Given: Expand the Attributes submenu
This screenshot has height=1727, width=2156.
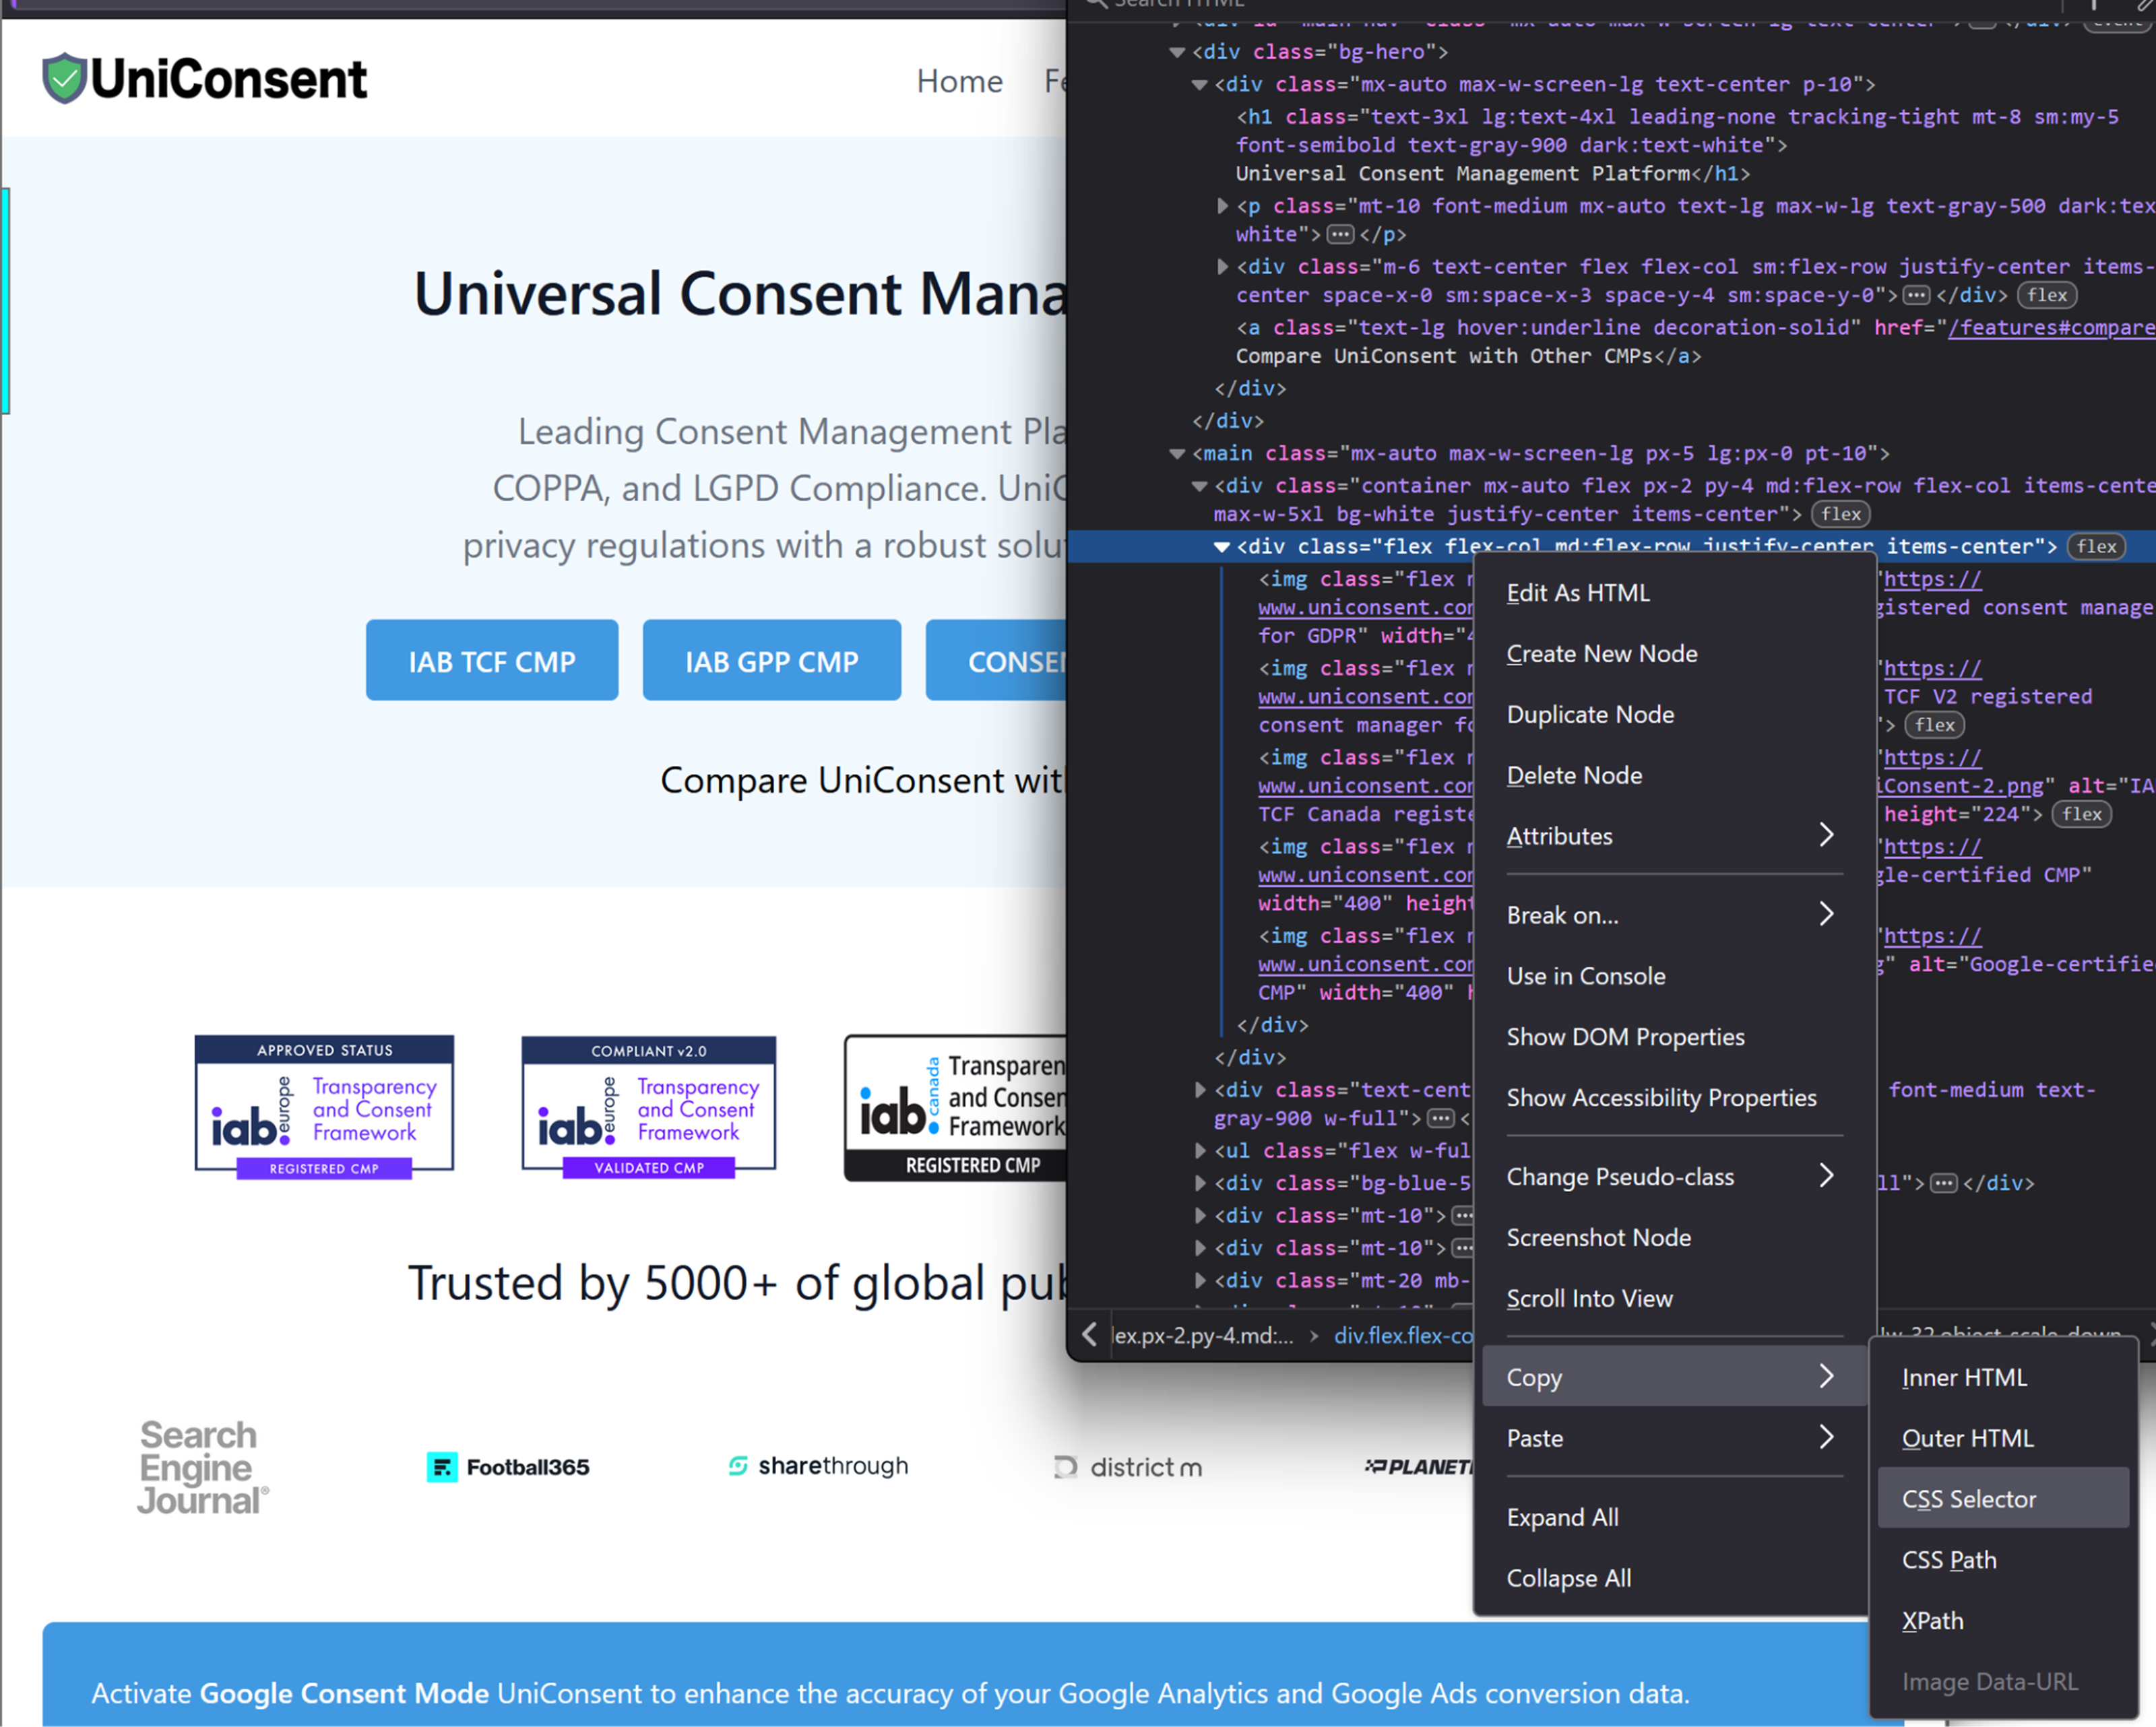Looking at the screenshot, I should 1674,836.
